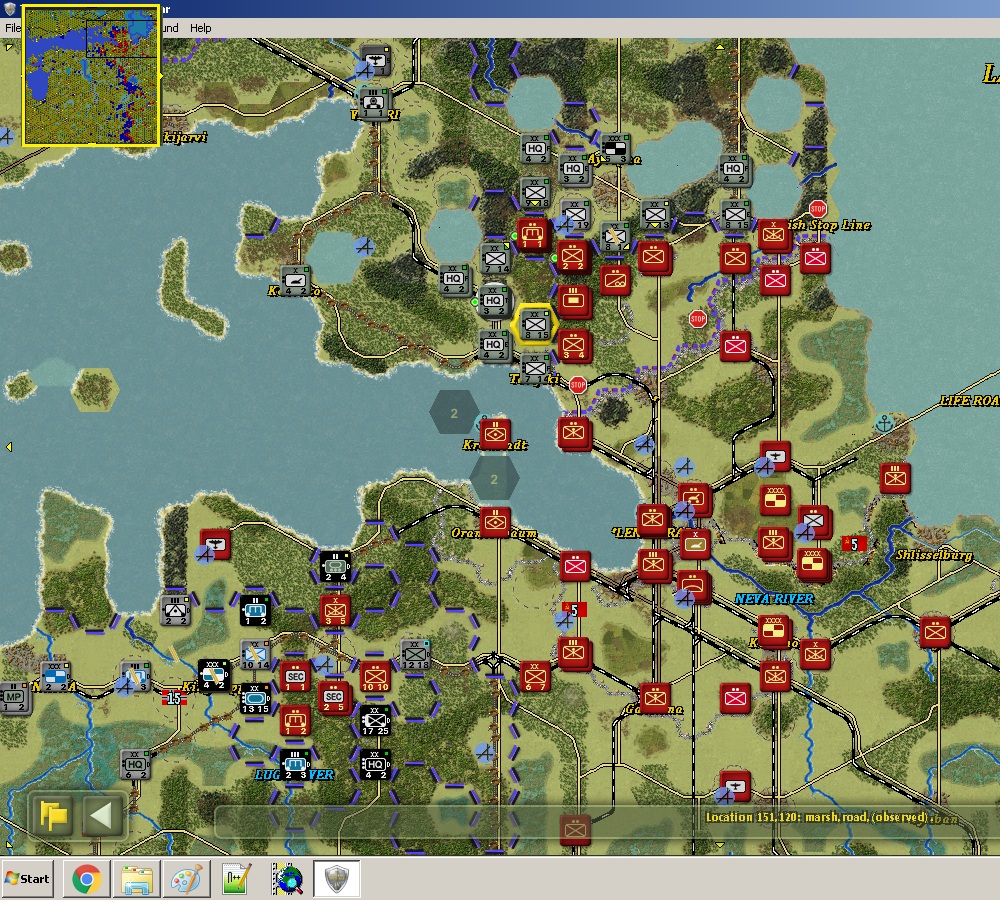Select the black HQ unit marked 4 2
This screenshot has height=900, width=1000.
point(375,765)
